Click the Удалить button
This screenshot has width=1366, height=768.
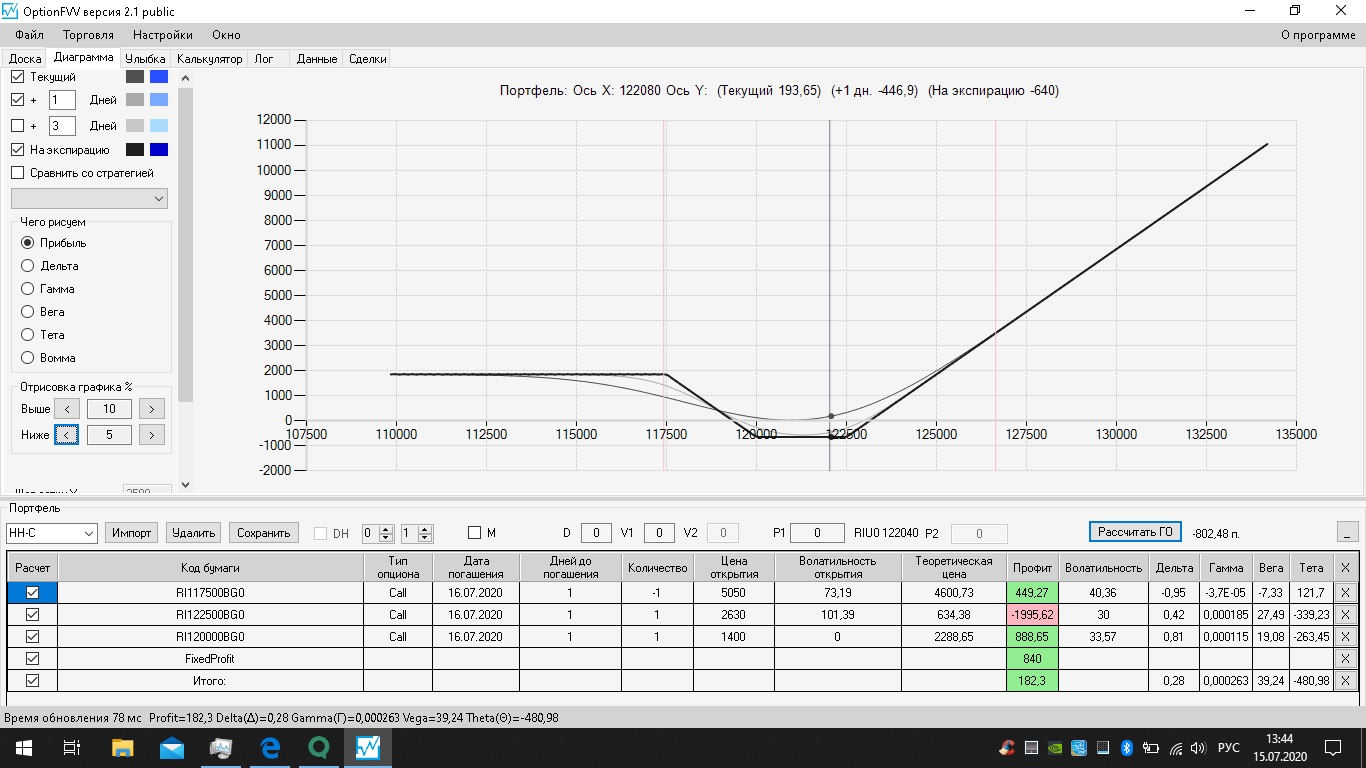194,533
